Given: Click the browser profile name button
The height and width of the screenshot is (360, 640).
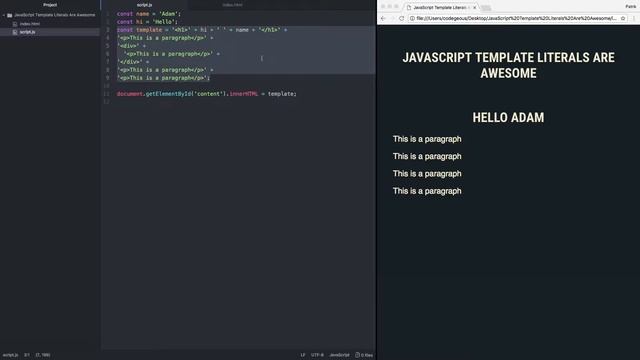Looking at the screenshot, I should (x=631, y=7).
